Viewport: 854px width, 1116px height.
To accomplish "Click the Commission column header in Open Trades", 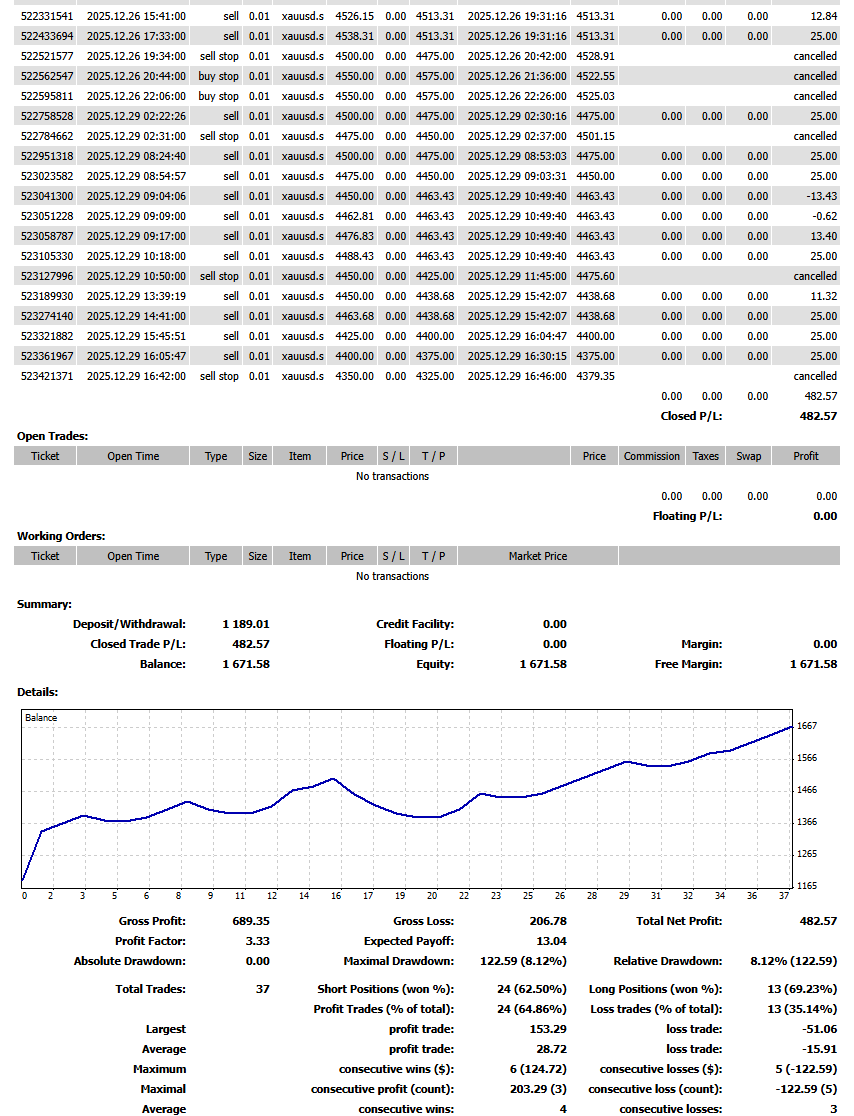I will coord(651,456).
